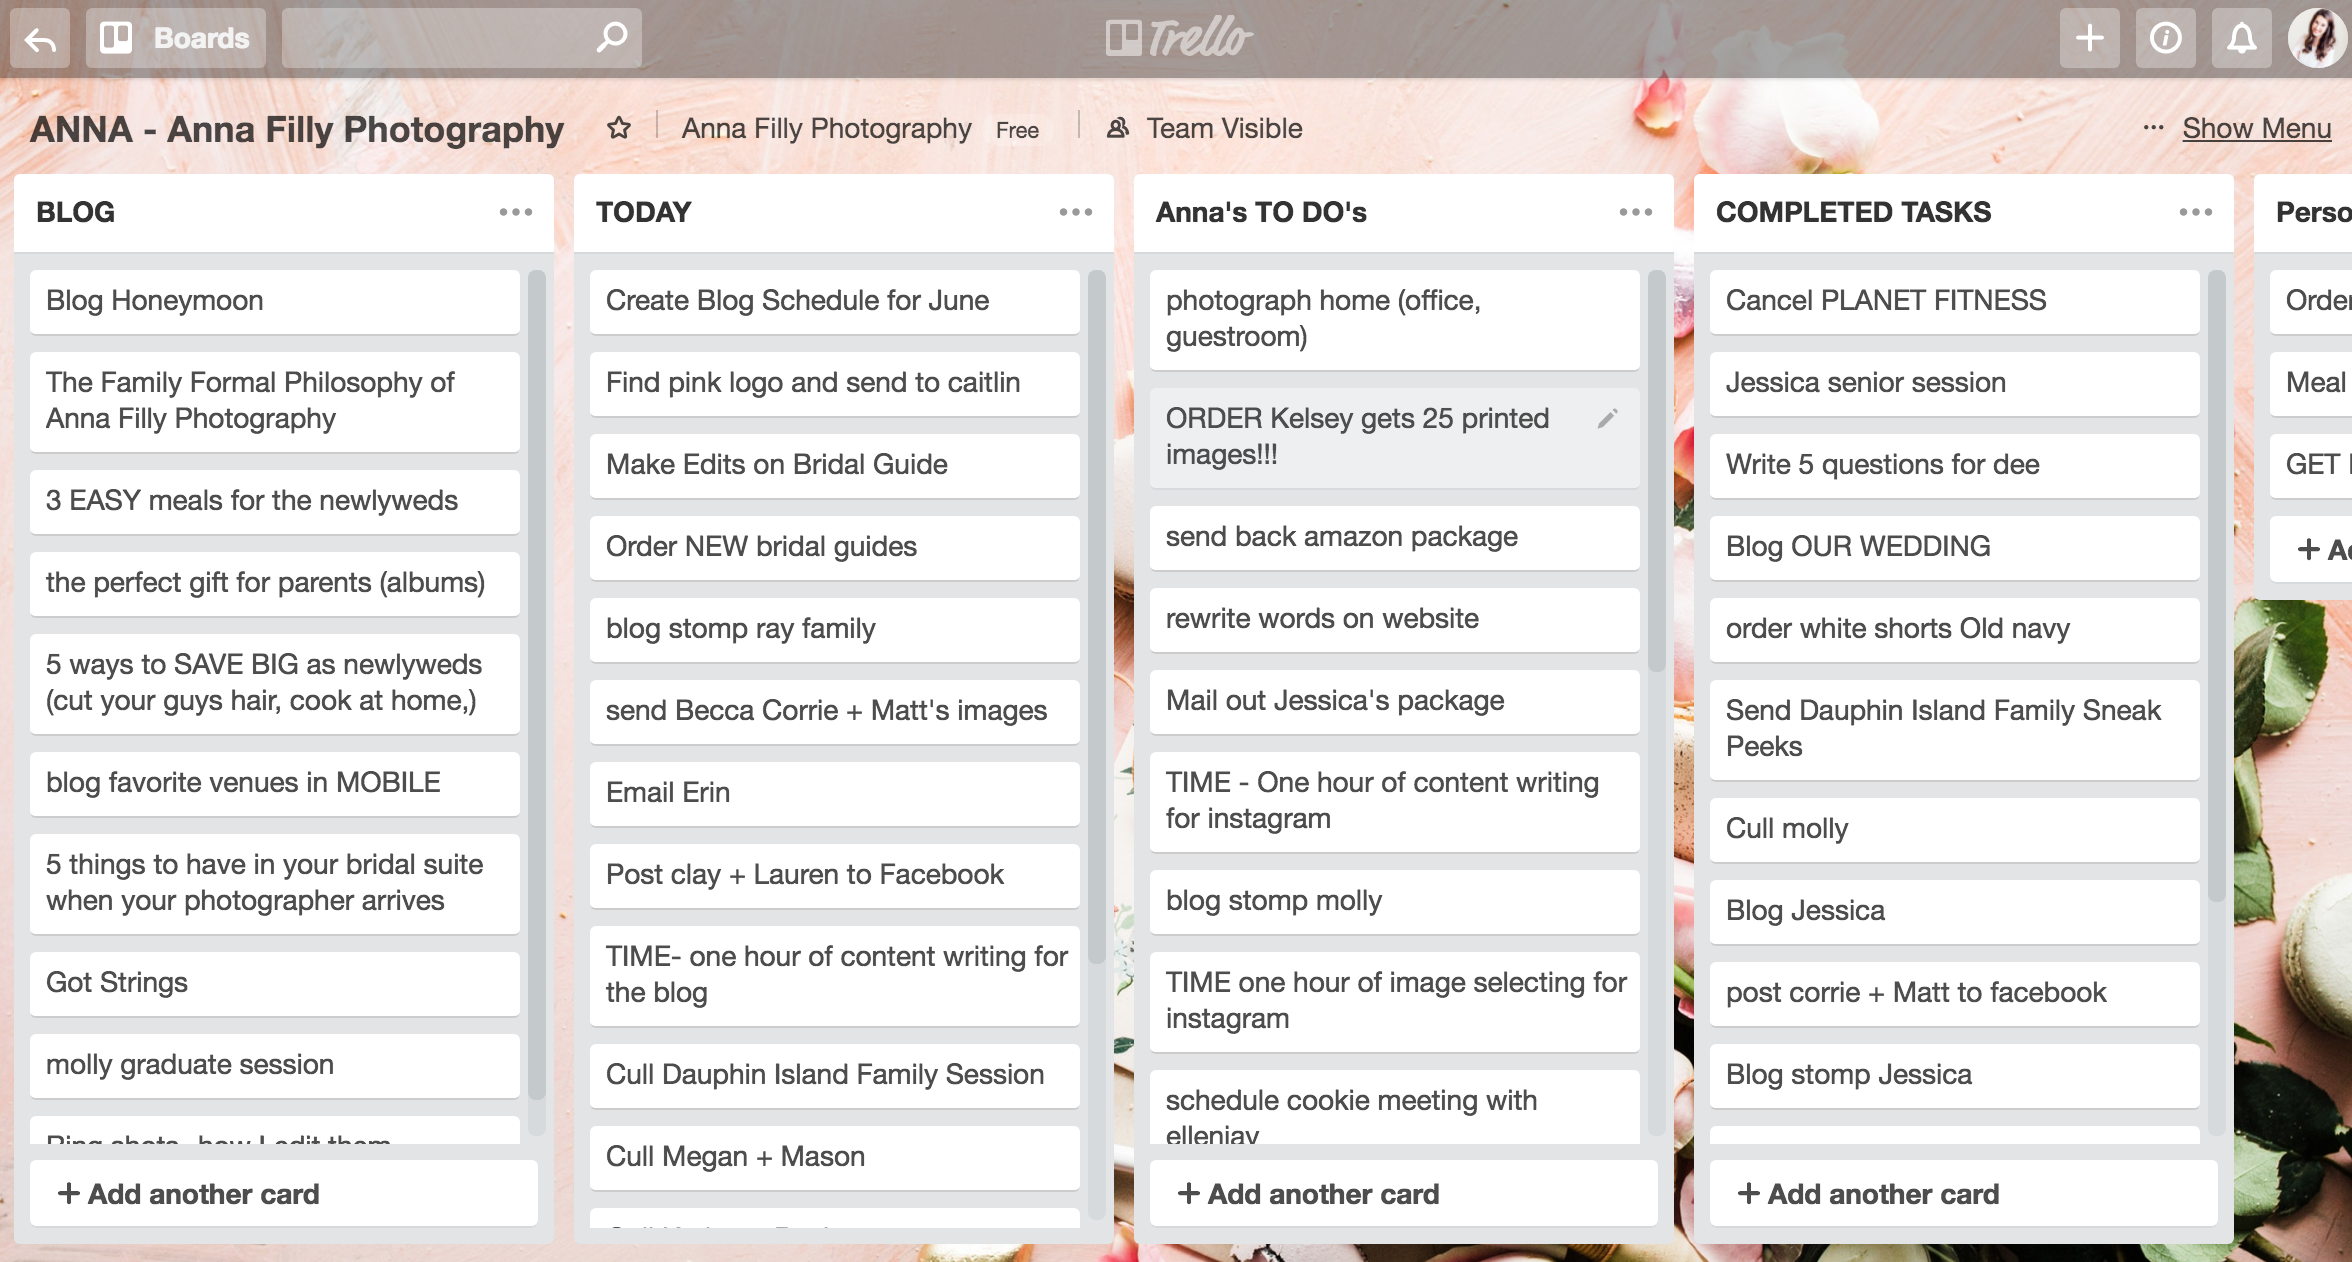Open TIME one hour of image selecting card
This screenshot has height=1262, width=2352.
[1395, 1001]
